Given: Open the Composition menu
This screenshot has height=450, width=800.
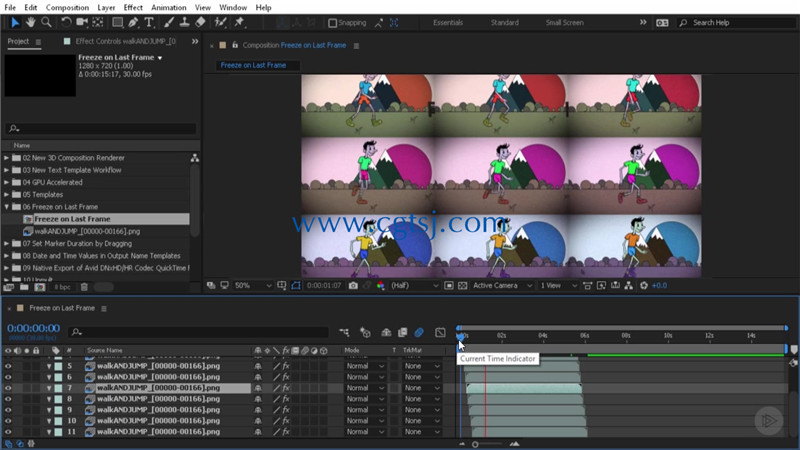Looking at the screenshot, I should [67, 8].
